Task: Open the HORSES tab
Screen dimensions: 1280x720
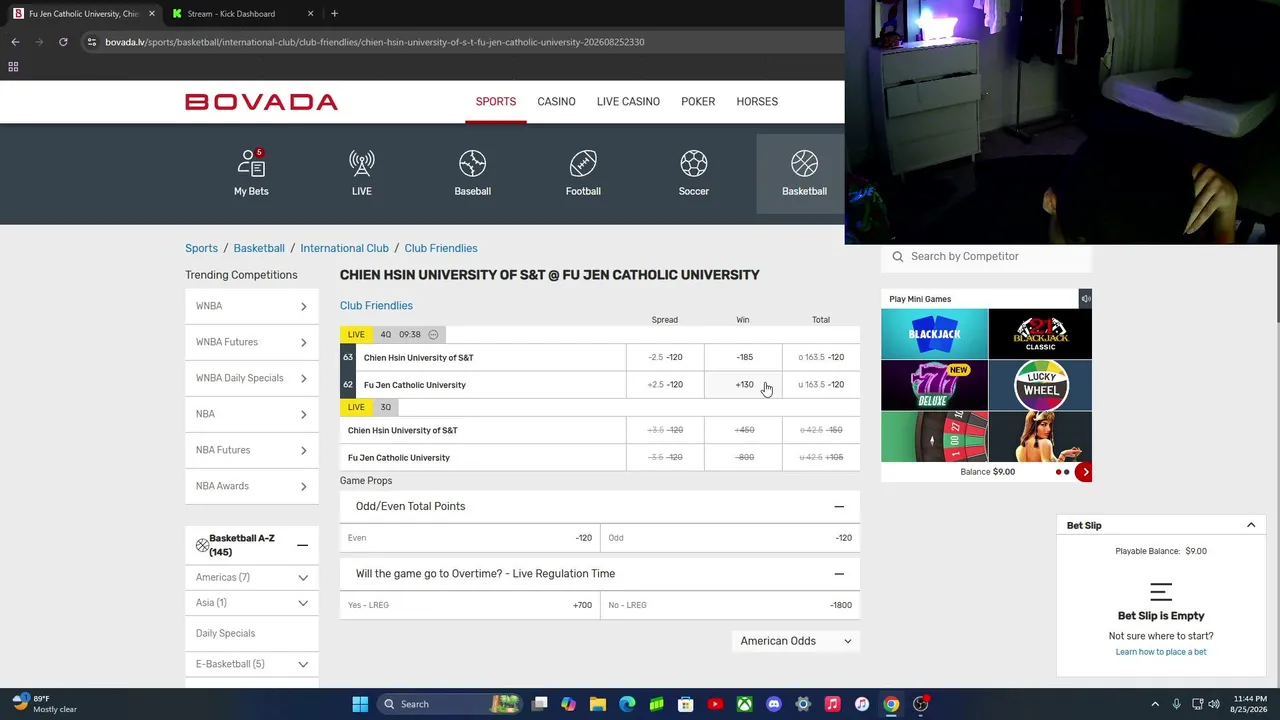Action: (x=757, y=102)
